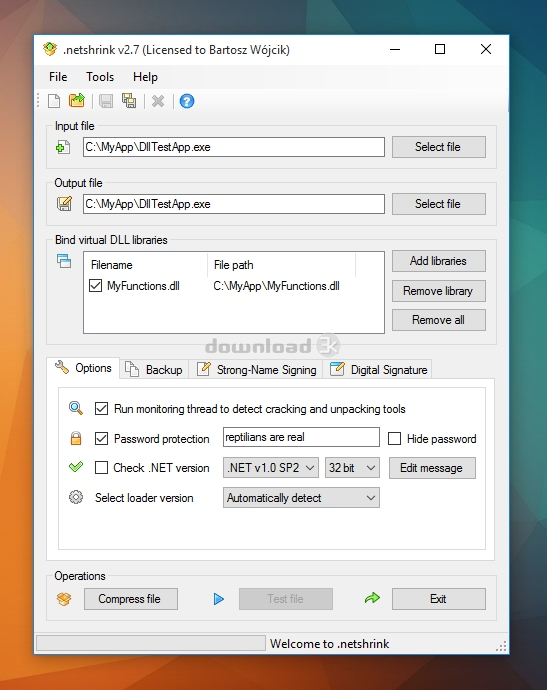Click the blue play icon beside Test file
This screenshot has height=690, width=547.
(x=219, y=599)
